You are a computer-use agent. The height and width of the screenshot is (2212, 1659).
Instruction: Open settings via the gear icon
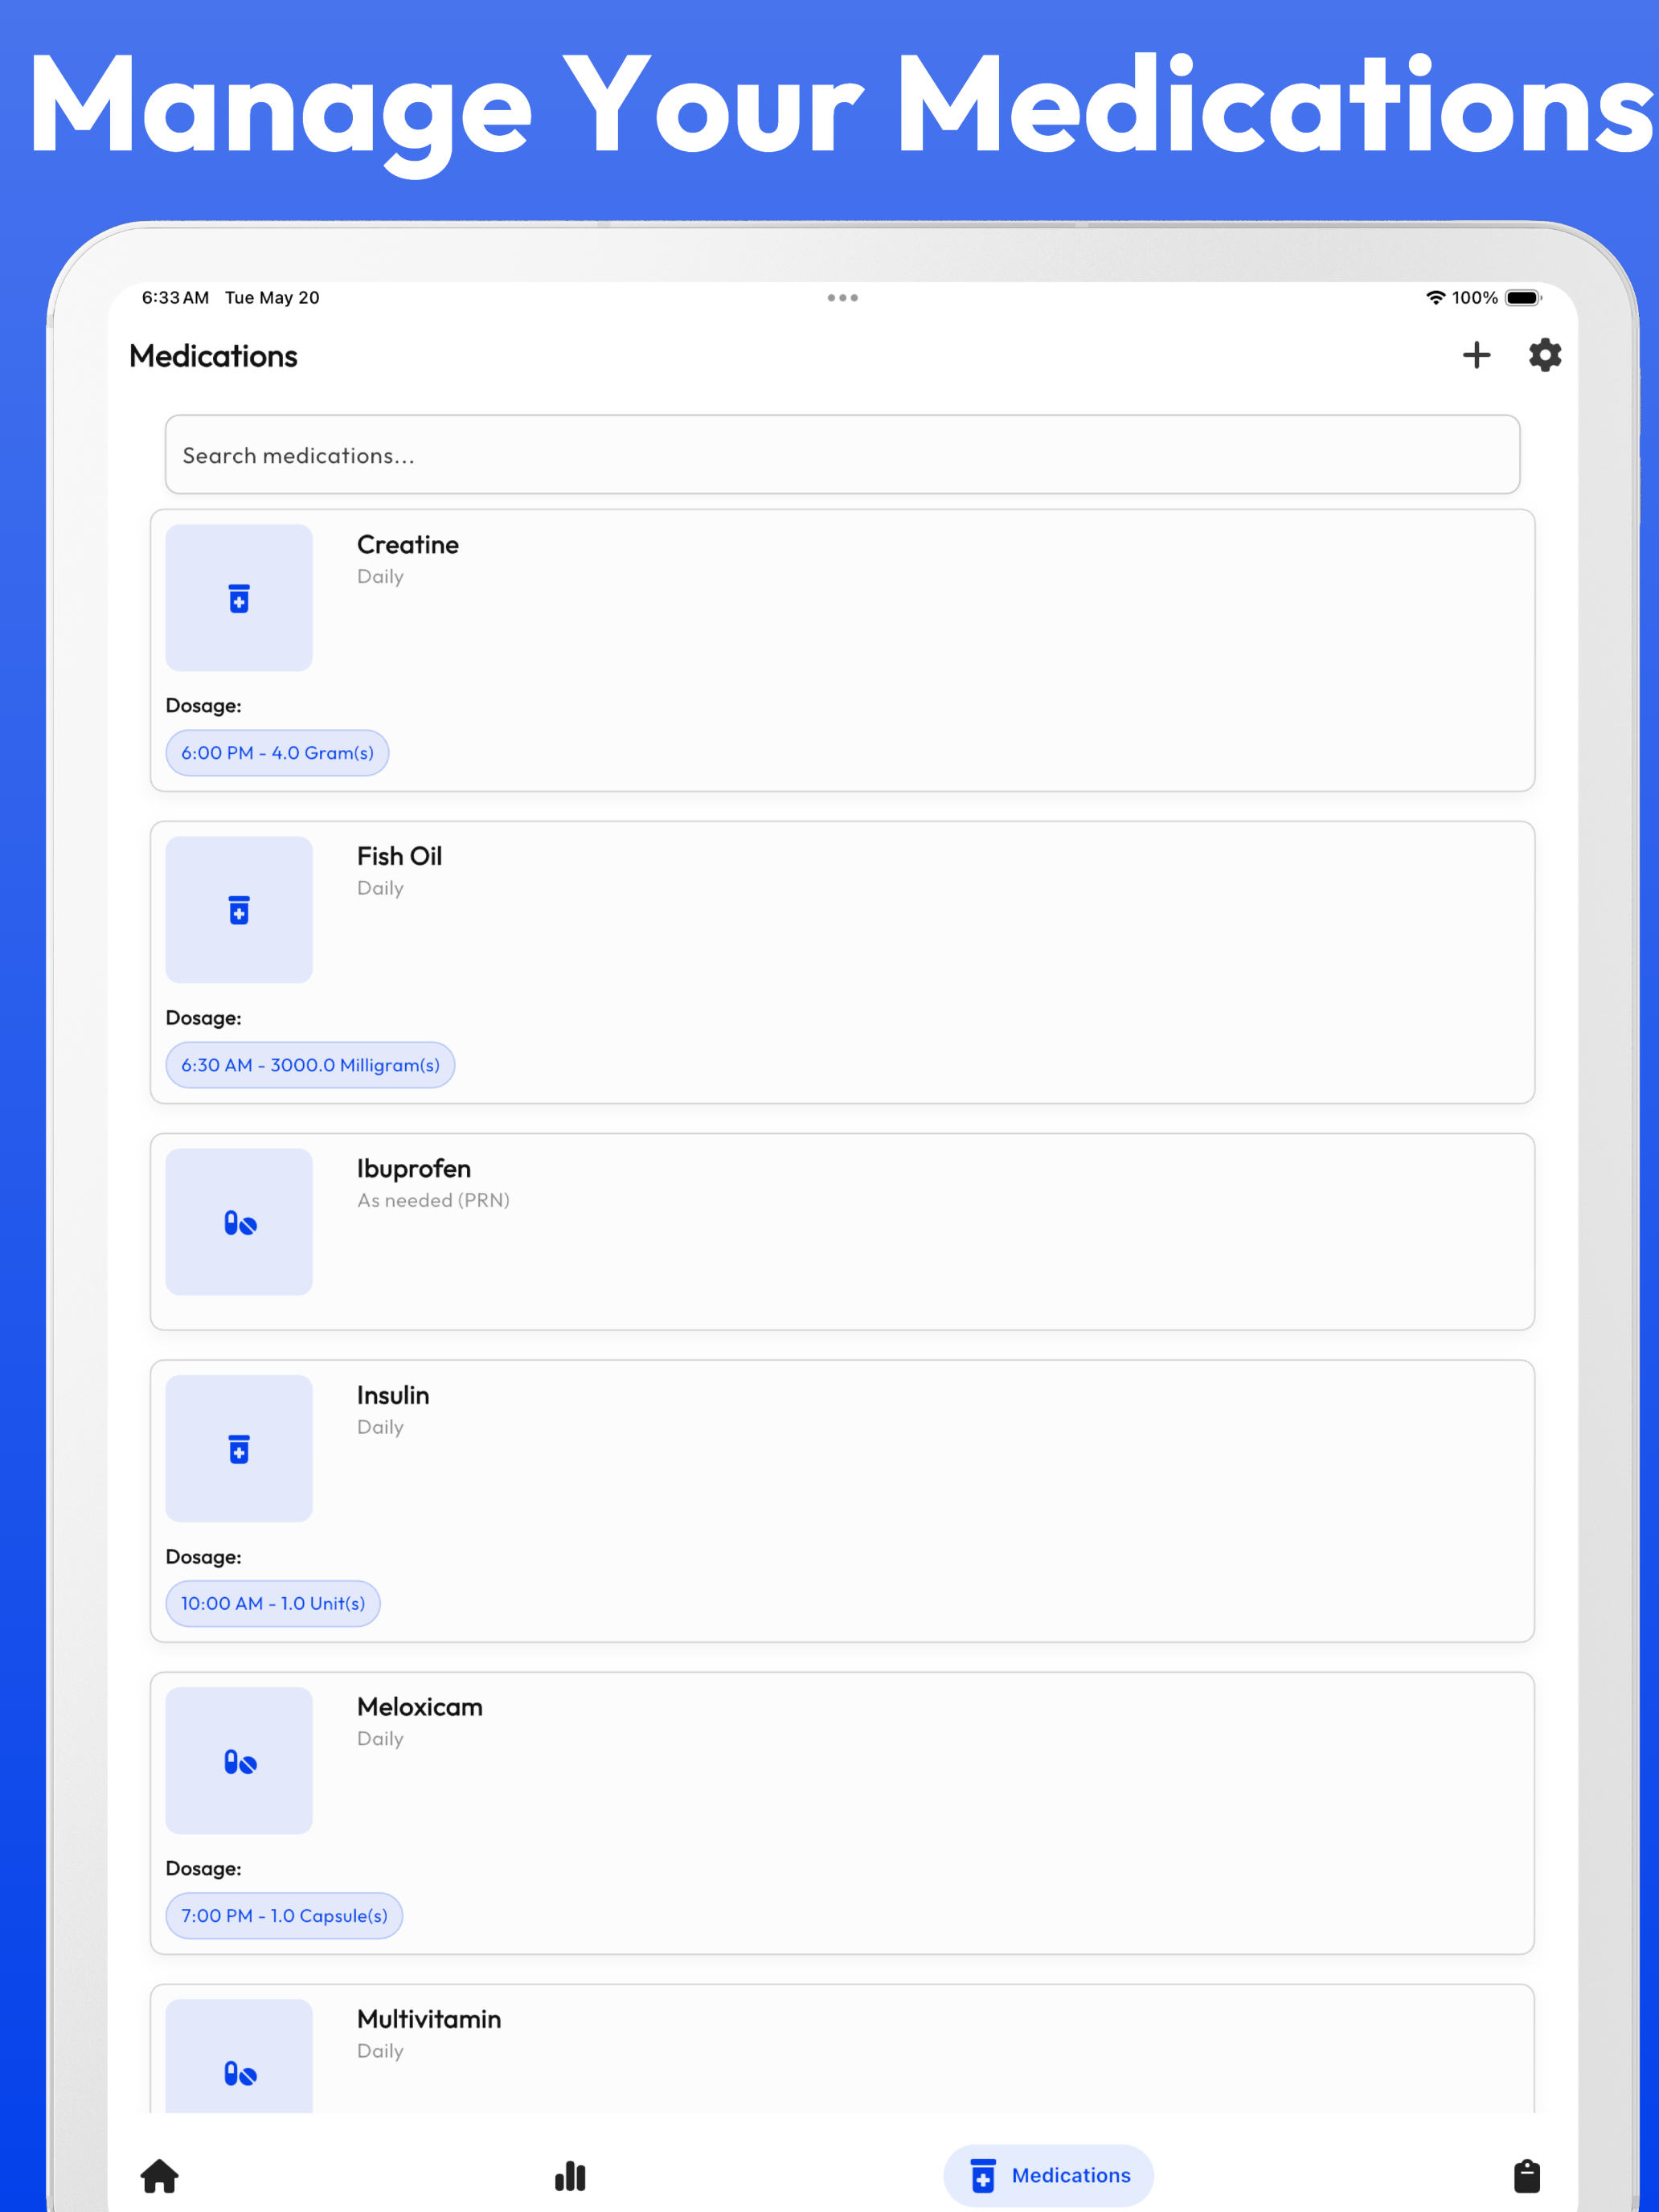pos(1545,355)
